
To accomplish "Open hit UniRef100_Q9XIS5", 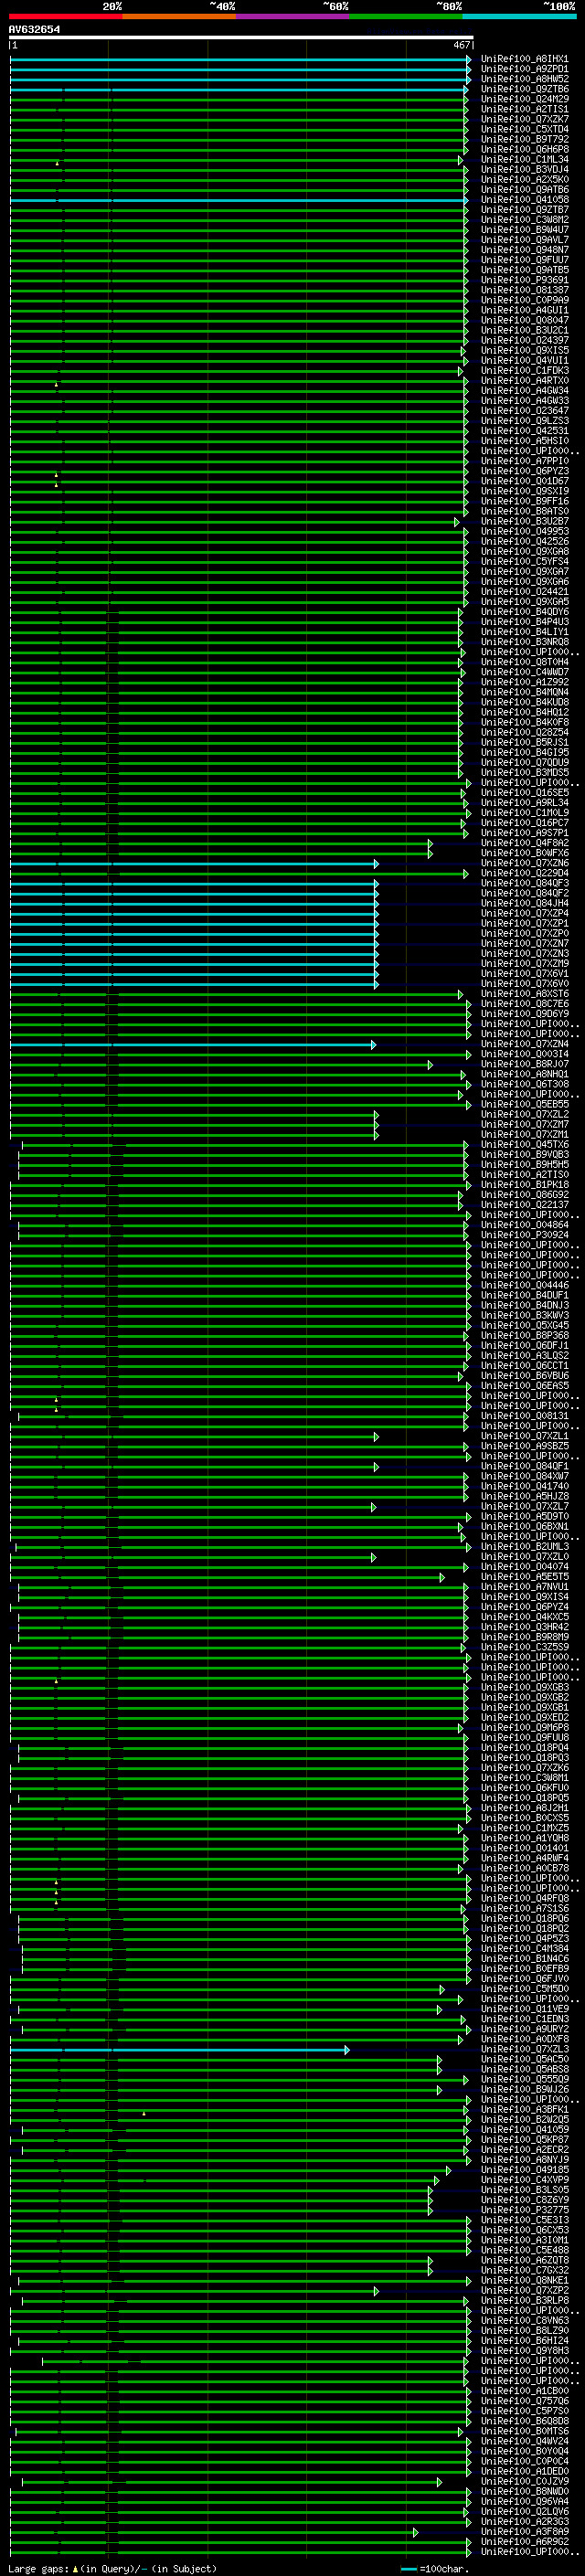I will 524,350.
